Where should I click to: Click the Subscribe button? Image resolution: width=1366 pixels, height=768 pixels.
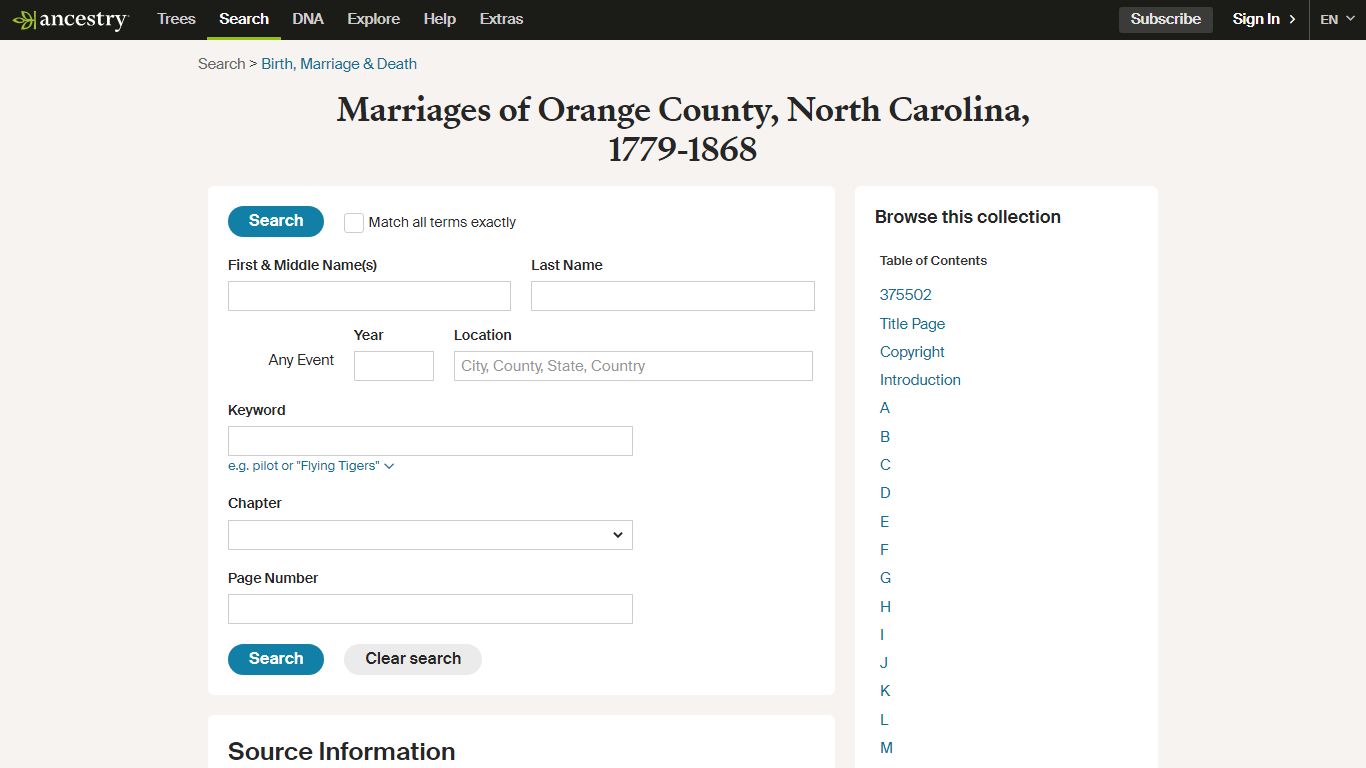[1166, 19]
